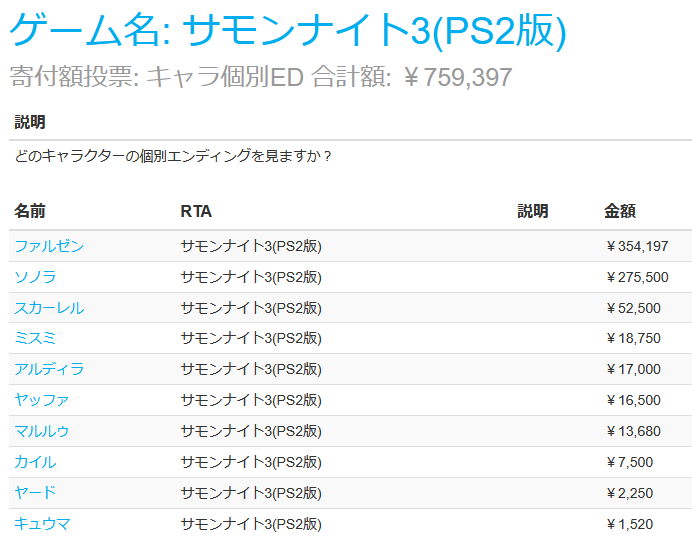Select the amount ￥52,500
The image size is (692, 556).
633,308
